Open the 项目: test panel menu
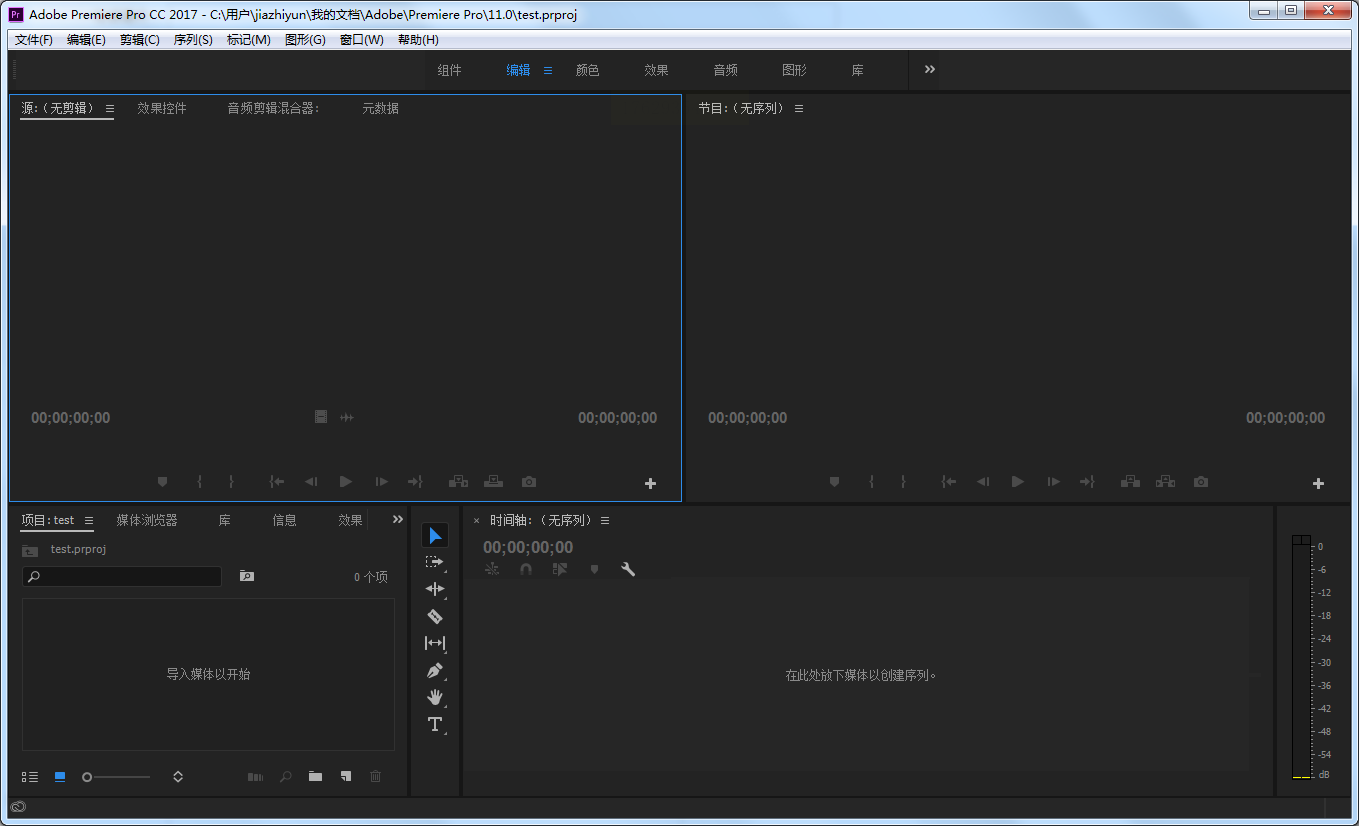The width and height of the screenshot is (1359, 826). pyautogui.click(x=89, y=520)
